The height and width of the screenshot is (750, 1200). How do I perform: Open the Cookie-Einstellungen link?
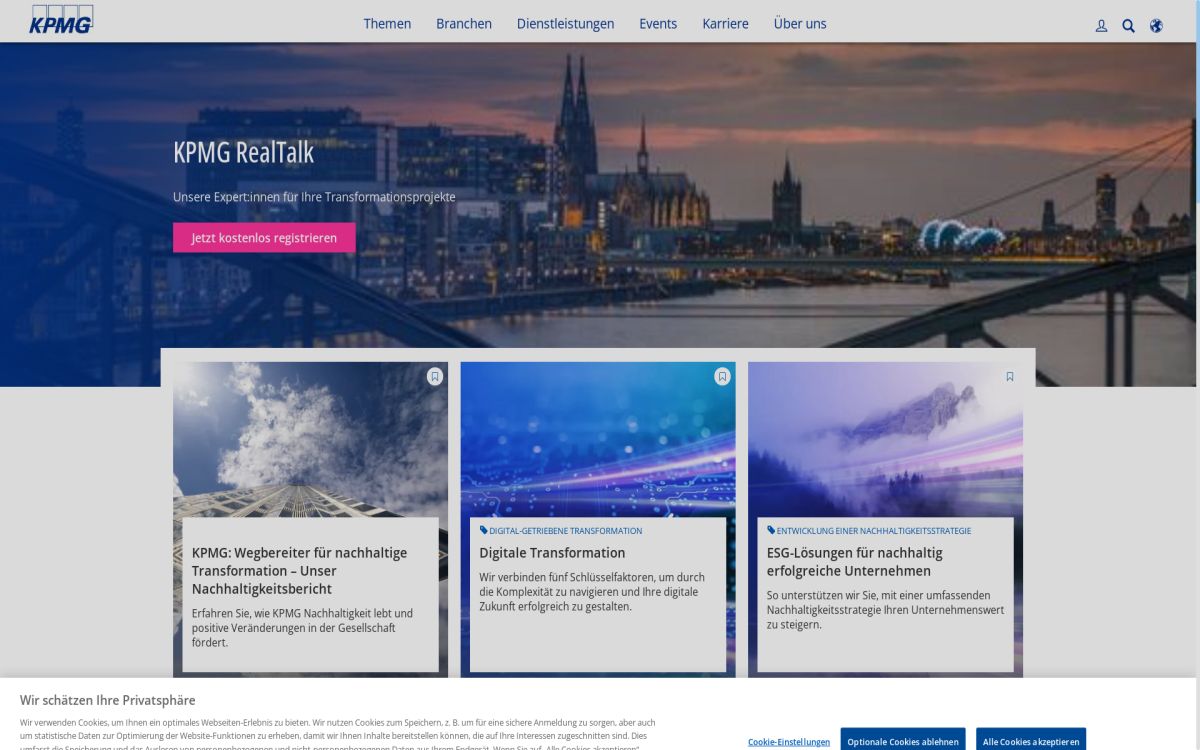(789, 741)
